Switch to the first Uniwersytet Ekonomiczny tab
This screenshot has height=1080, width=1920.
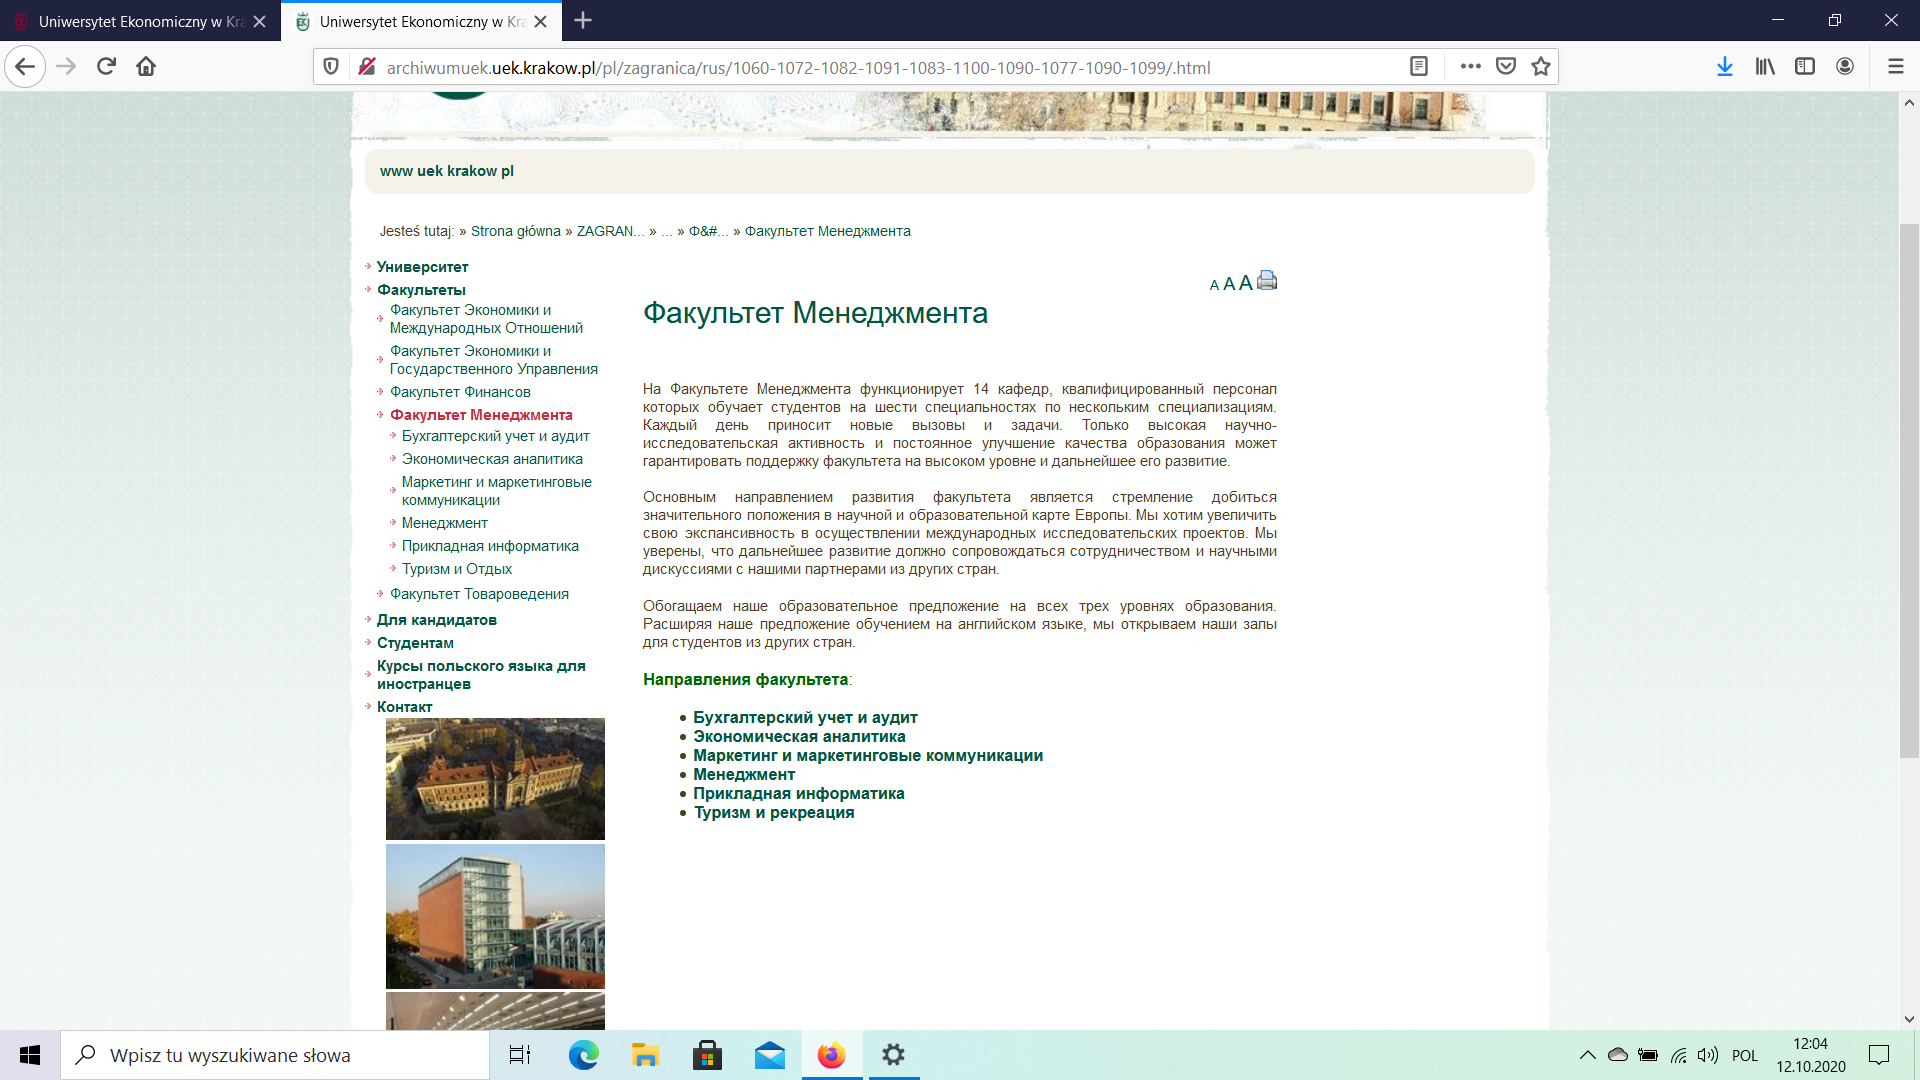(140, 21)
